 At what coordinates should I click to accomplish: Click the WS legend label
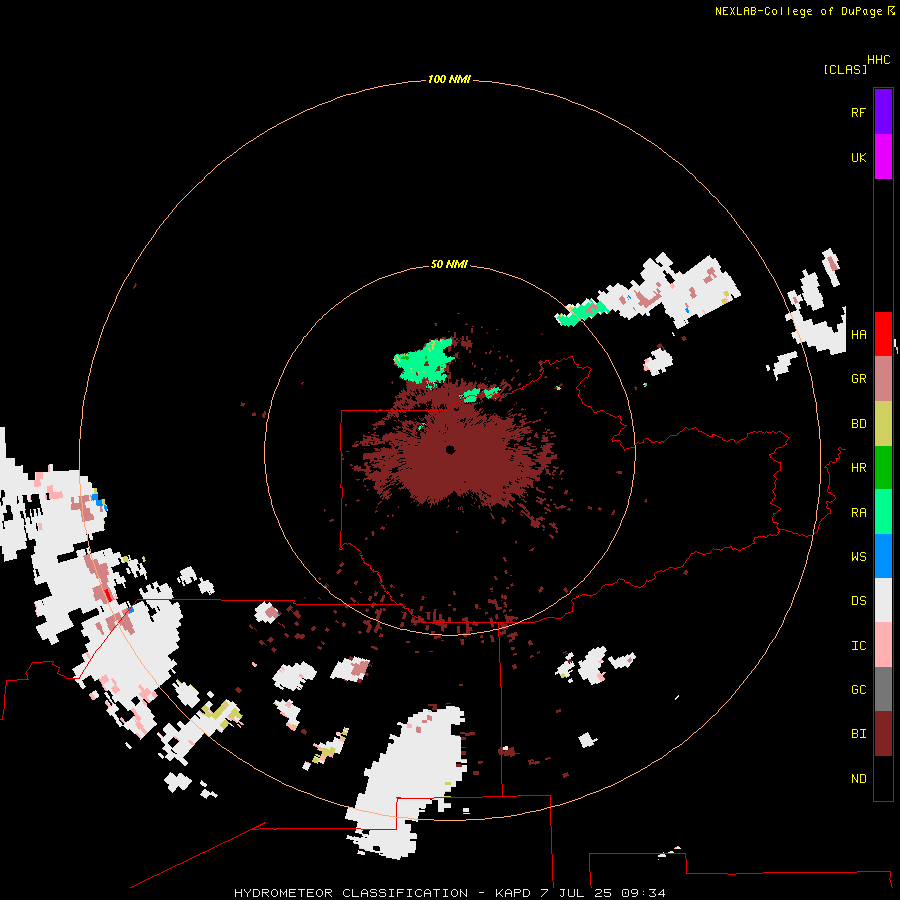[x=858, y=556]
